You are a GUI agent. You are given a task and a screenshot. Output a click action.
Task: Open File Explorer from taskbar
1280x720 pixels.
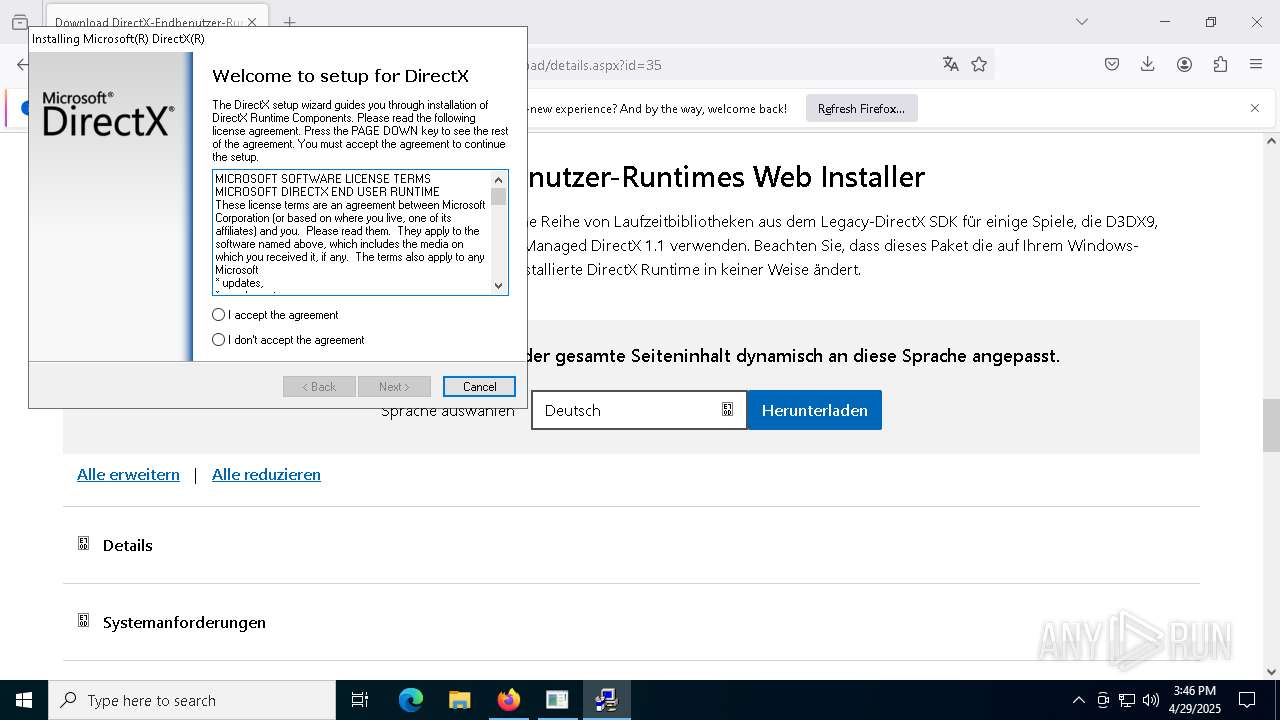click(460, 700)
